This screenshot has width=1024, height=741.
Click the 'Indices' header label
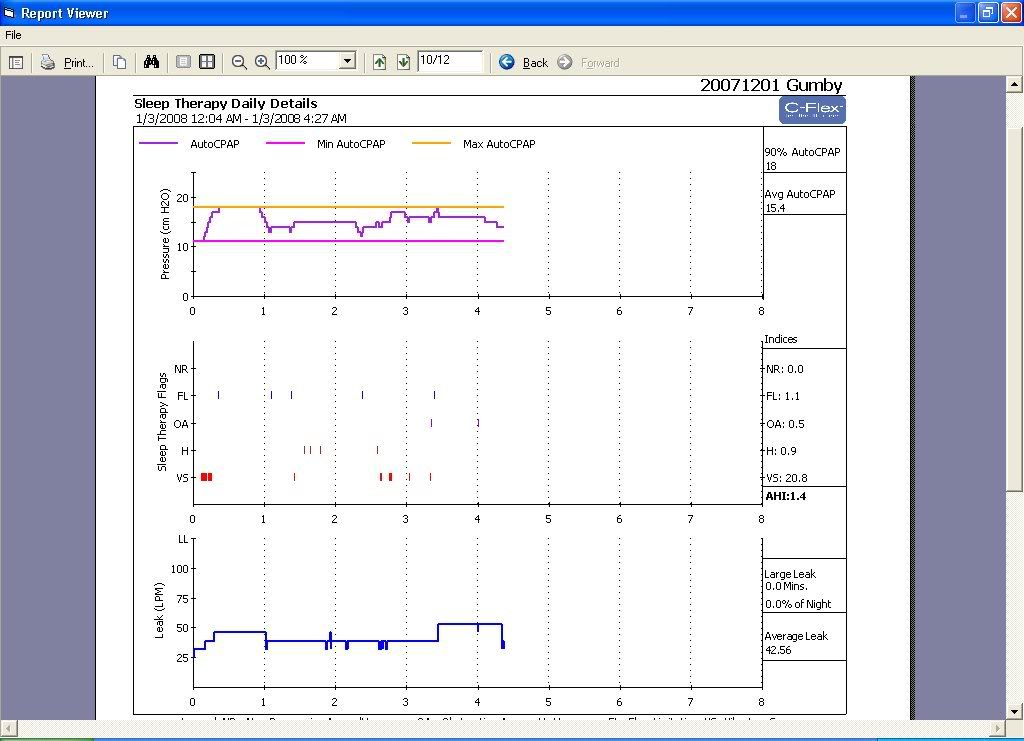pos(781,339)
